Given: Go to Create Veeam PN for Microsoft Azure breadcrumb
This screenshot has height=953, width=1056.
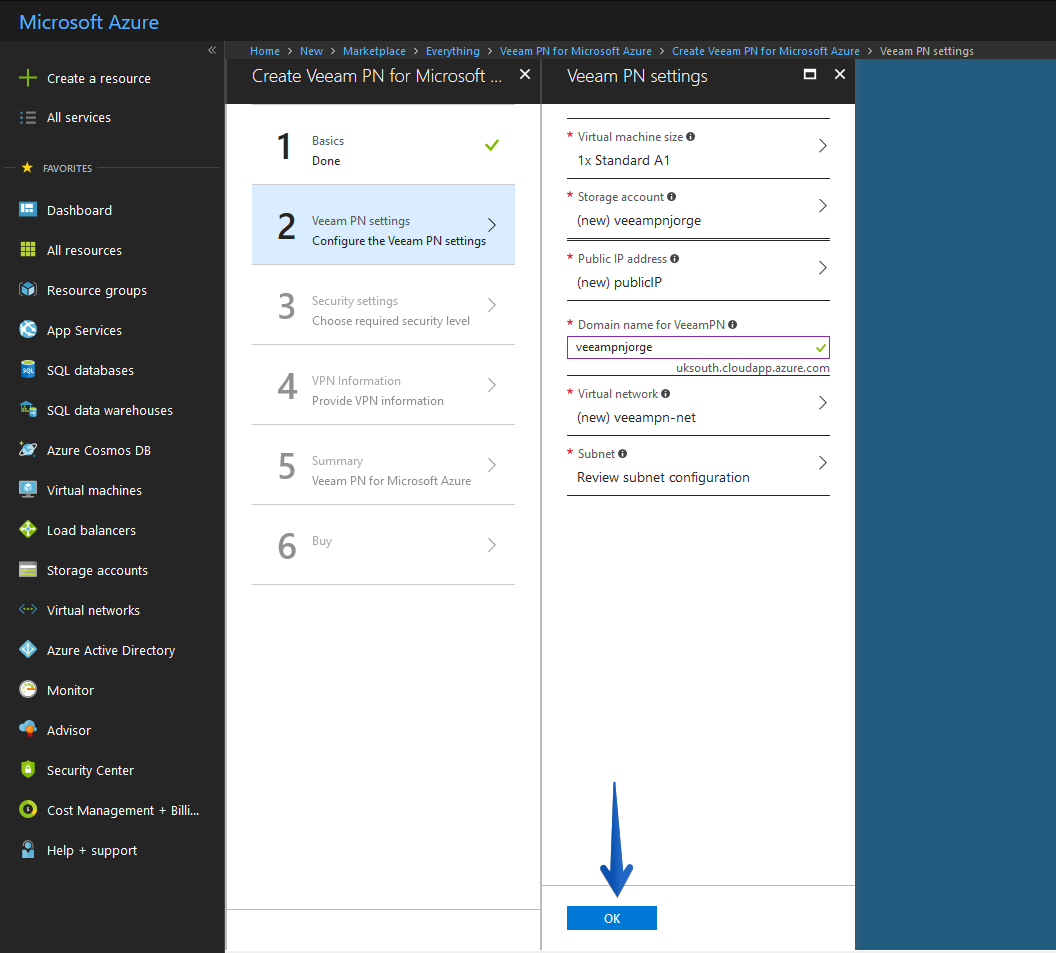Looking at the screenshot, I should [766, 51].
